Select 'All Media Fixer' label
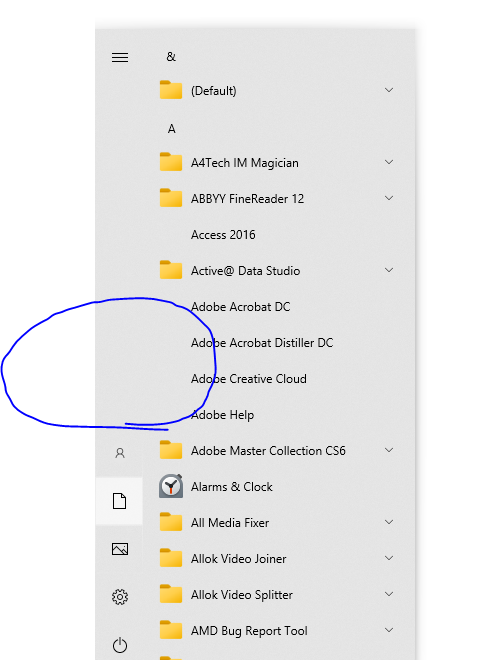The height and width of the screenshot is (660, 489). point(230,523)
